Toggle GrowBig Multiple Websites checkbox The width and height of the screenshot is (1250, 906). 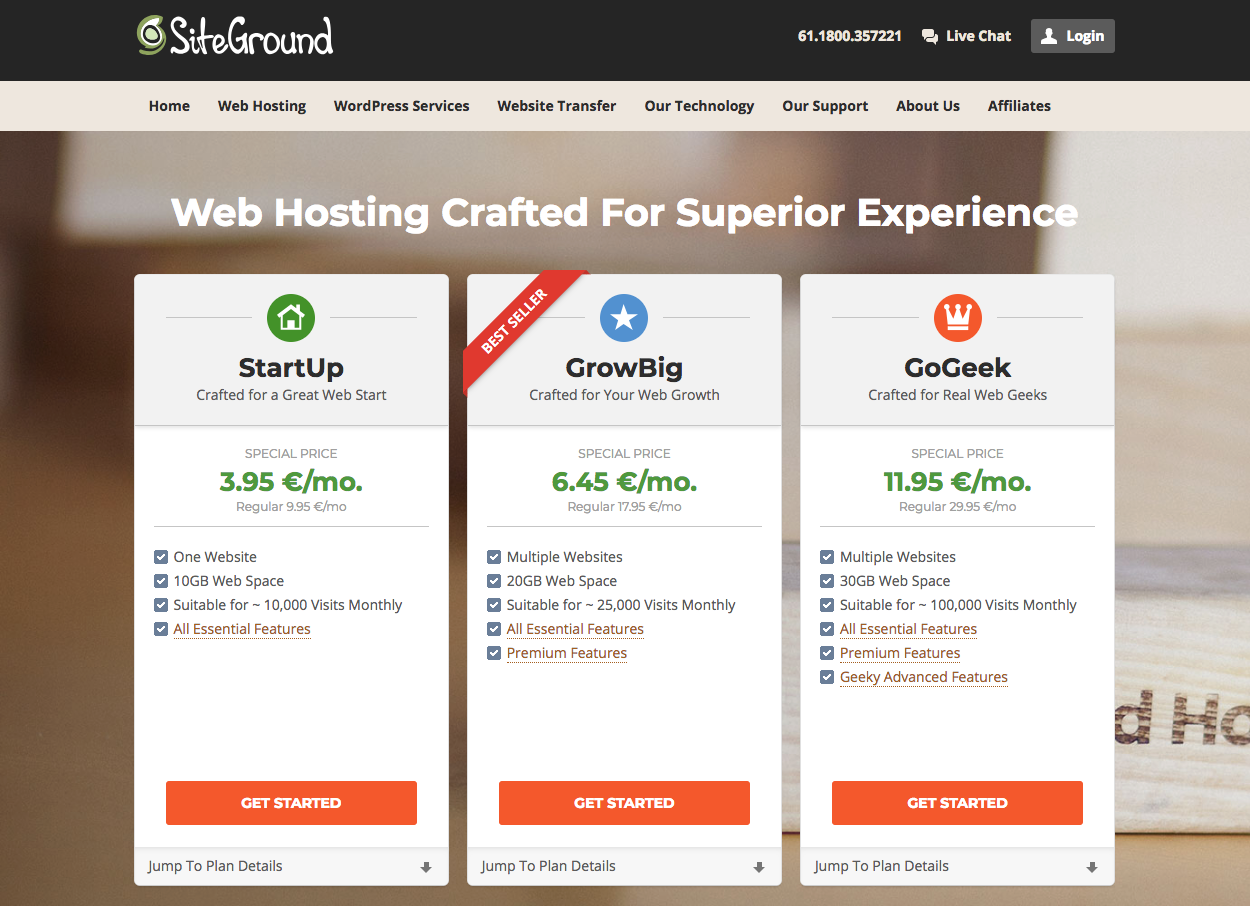494,557
